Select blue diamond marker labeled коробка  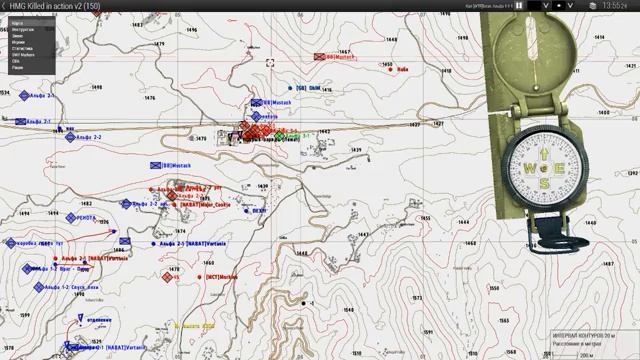tap(11, 244)
